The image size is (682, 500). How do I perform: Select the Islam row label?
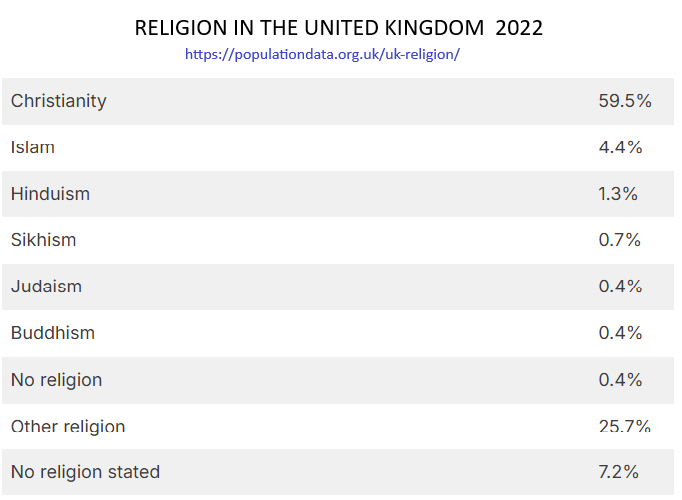[33, 148]
